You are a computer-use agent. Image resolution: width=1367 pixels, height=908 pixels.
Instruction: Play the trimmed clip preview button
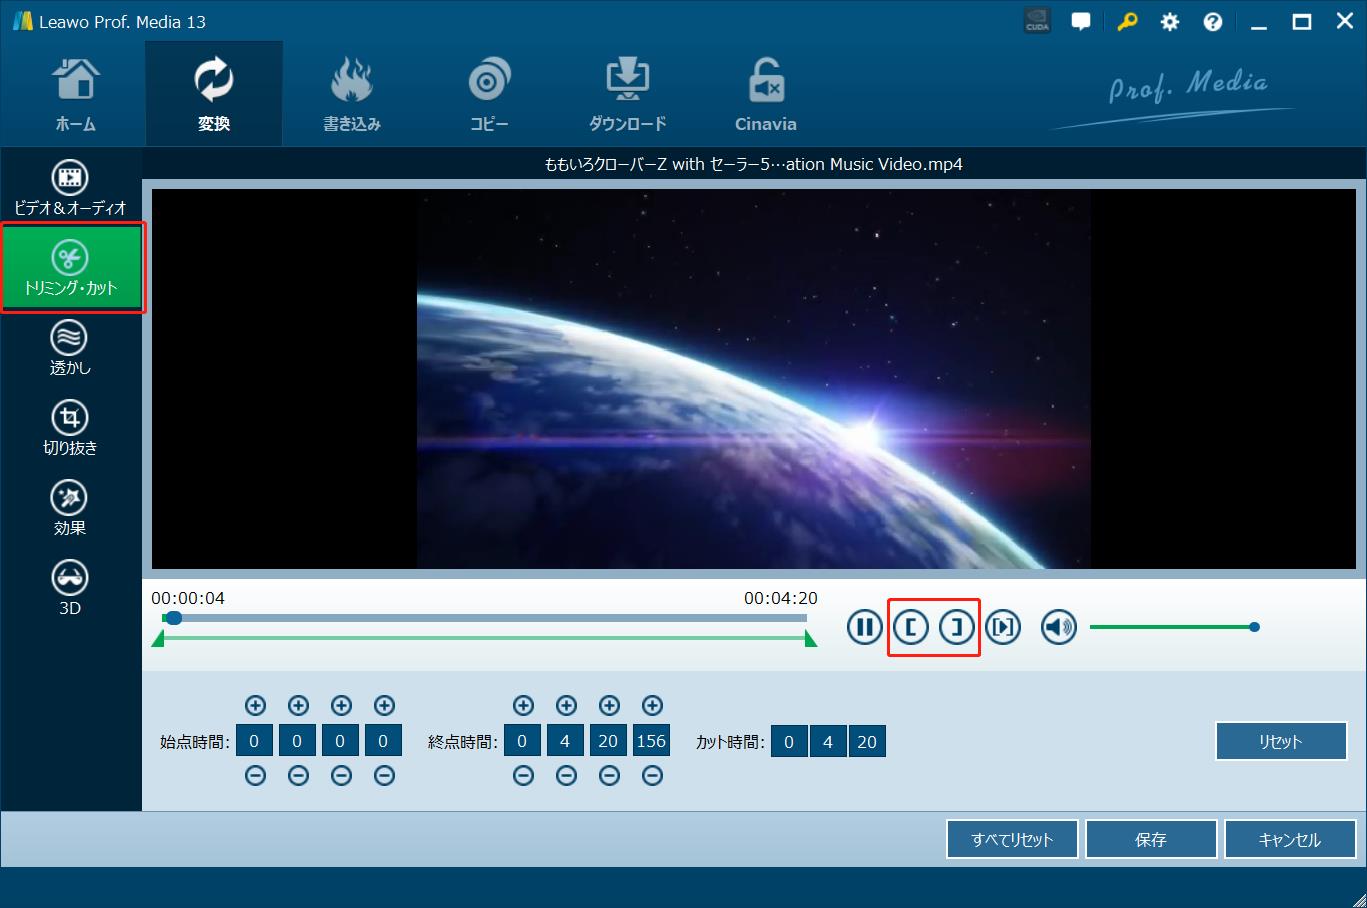[x=1003, y=627]
